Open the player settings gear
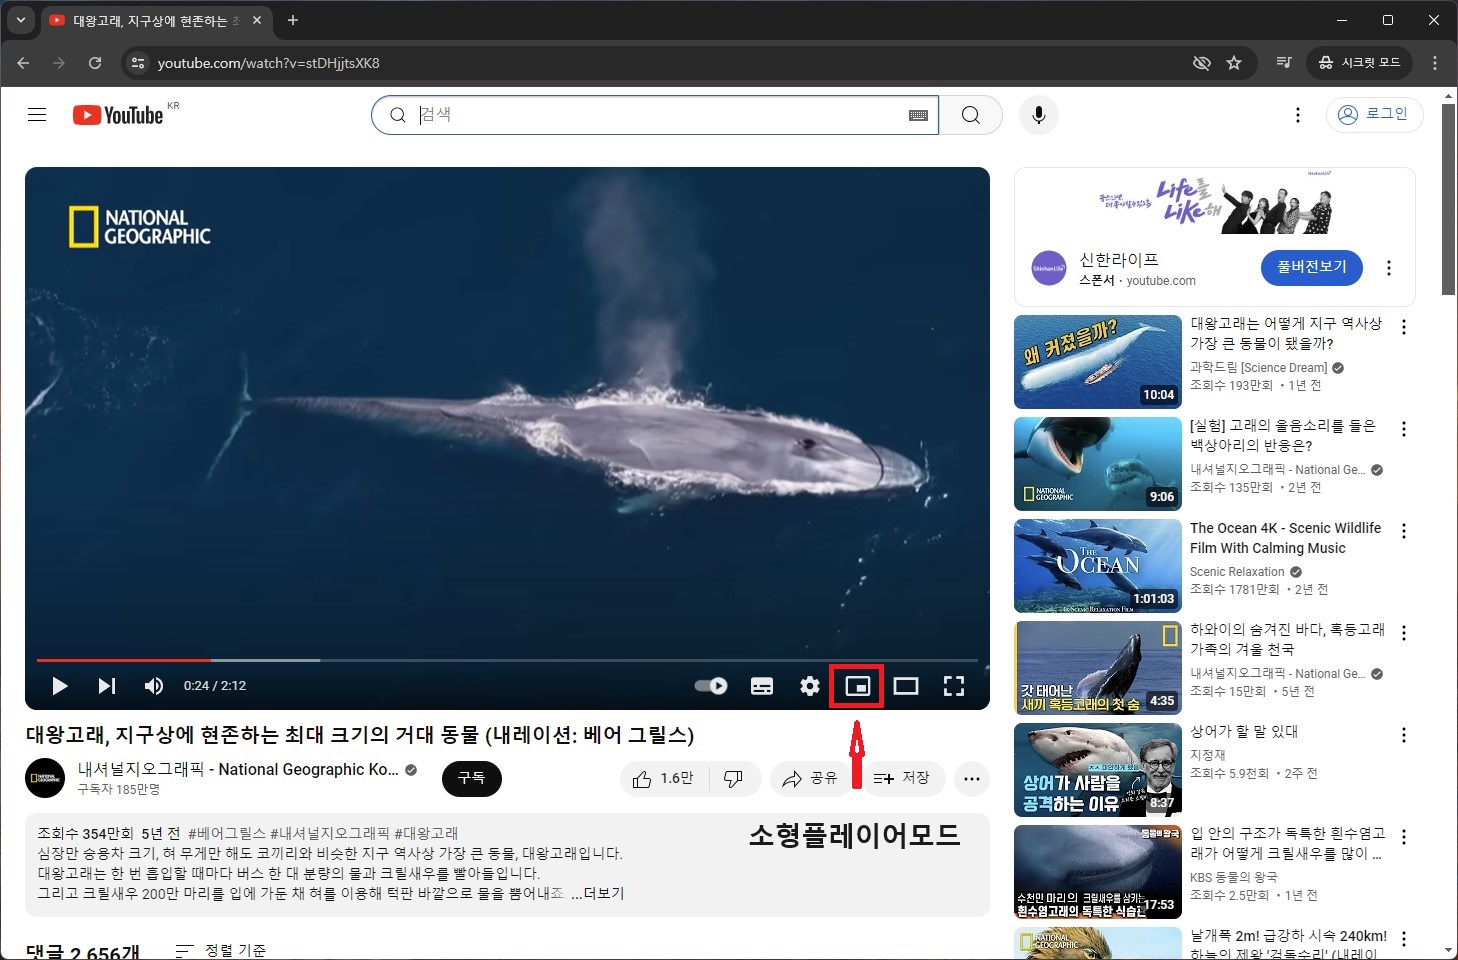The image size is (1458, 960). [x=810, y=686]
